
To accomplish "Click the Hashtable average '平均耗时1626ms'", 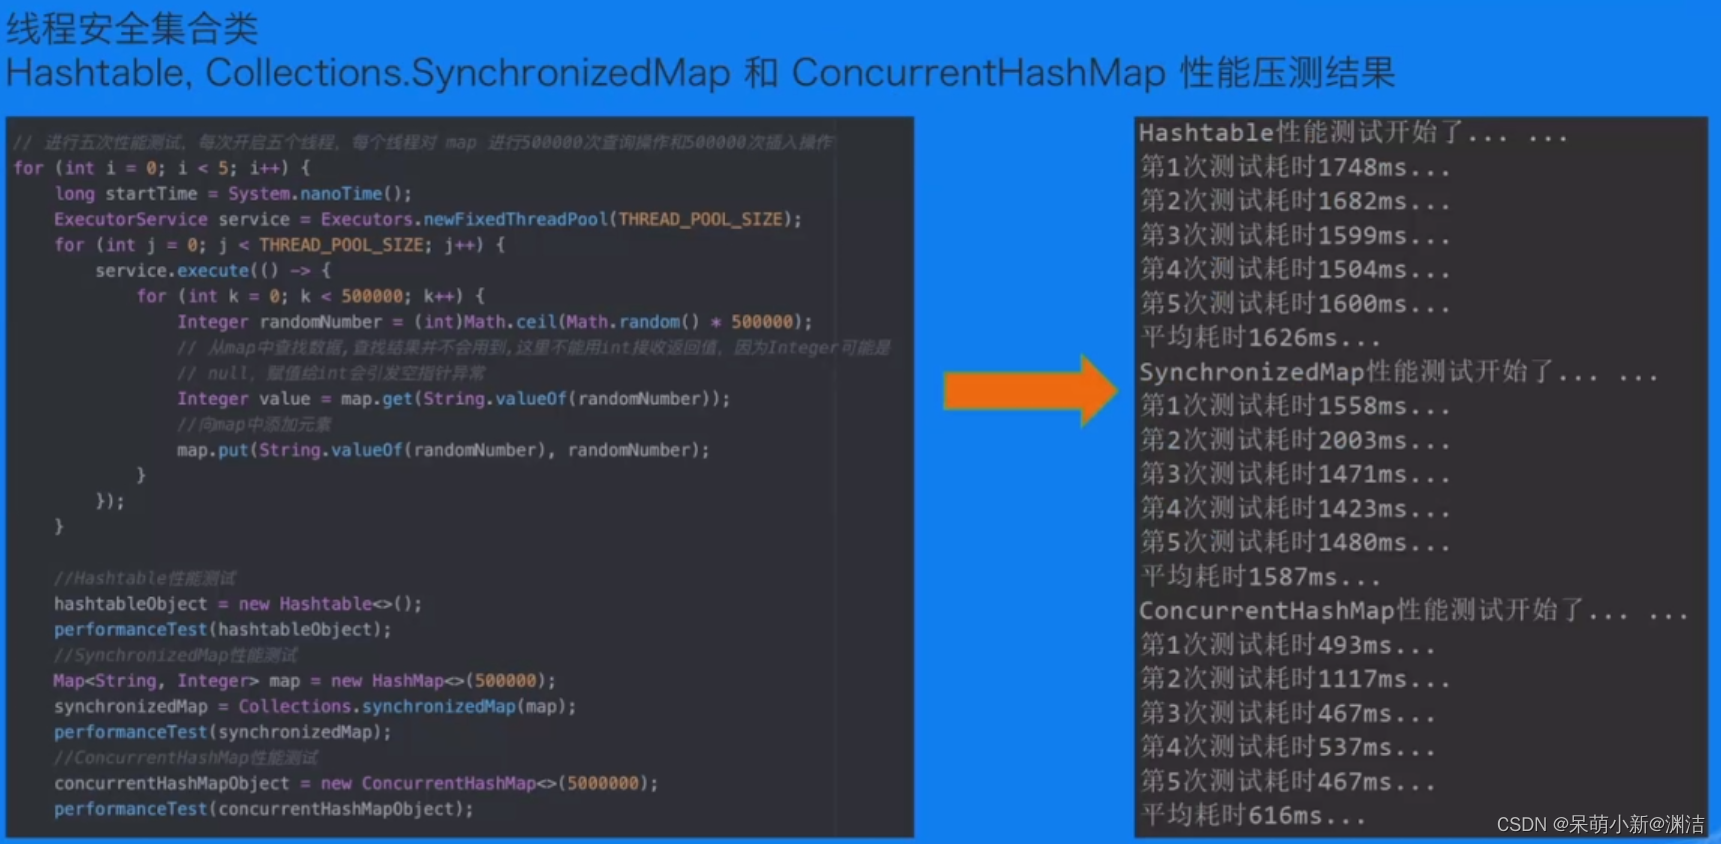I will (x=1260, y=337).
